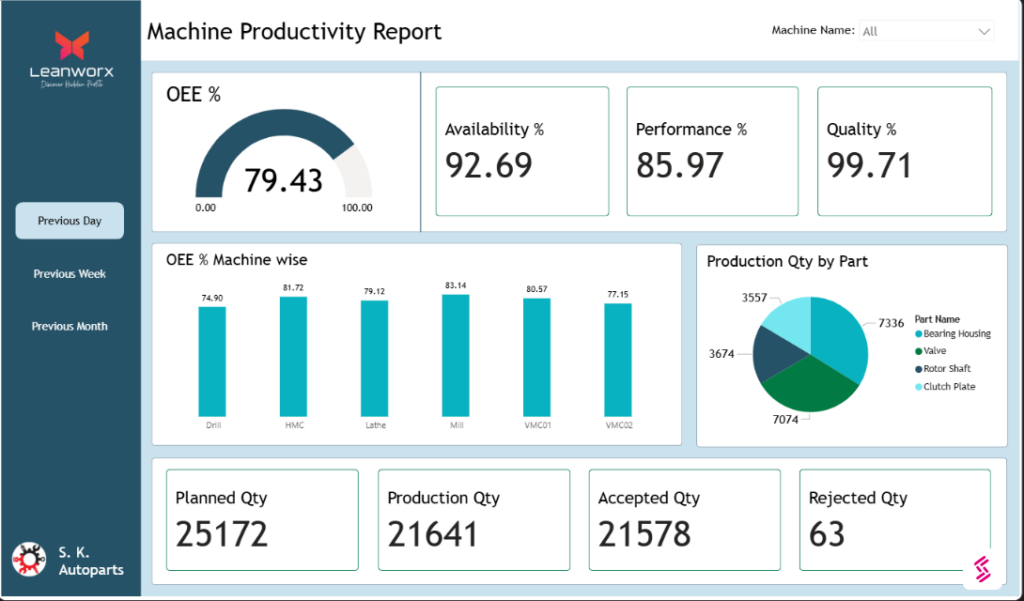Click the Planned Qty card
This screenshot has height=601, width=1024.
262,520
